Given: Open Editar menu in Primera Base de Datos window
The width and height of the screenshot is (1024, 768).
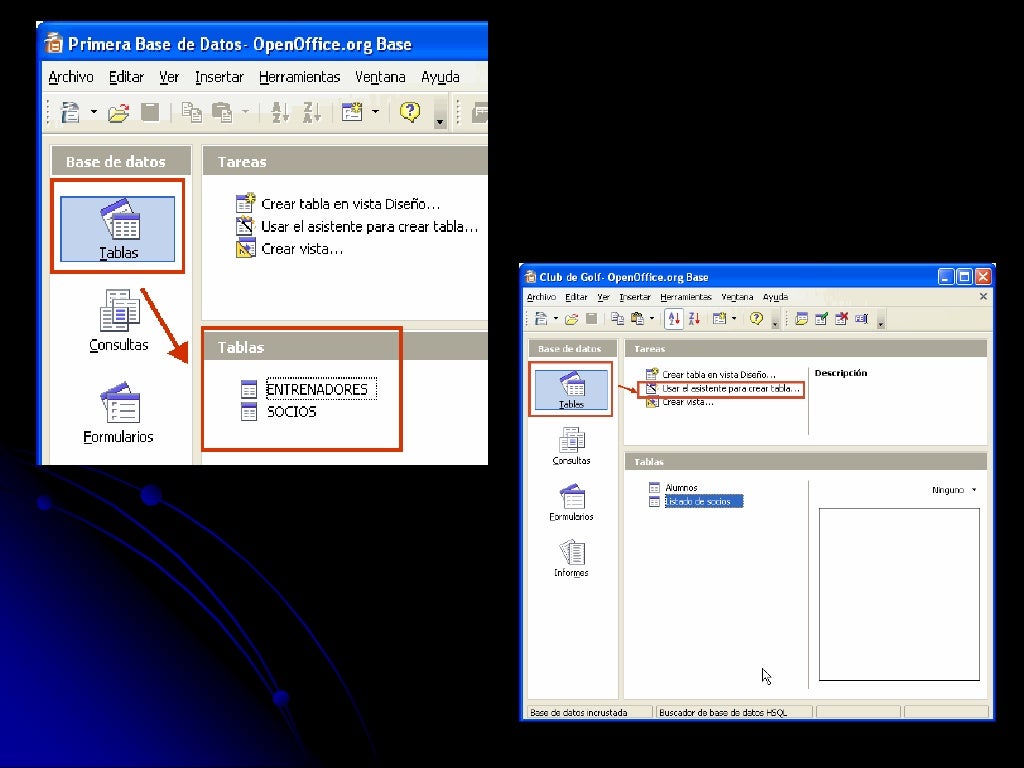Looking at the screenshot, I should pyautogui.click(x=126, y=77).
